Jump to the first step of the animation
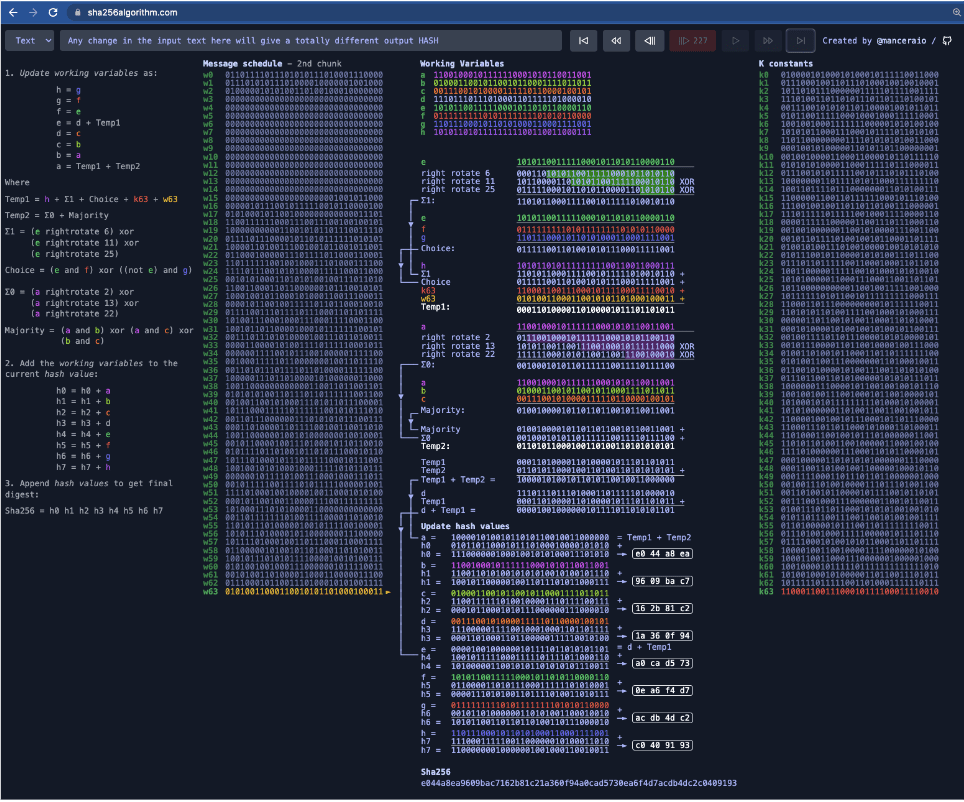 [x=583, y=41]
